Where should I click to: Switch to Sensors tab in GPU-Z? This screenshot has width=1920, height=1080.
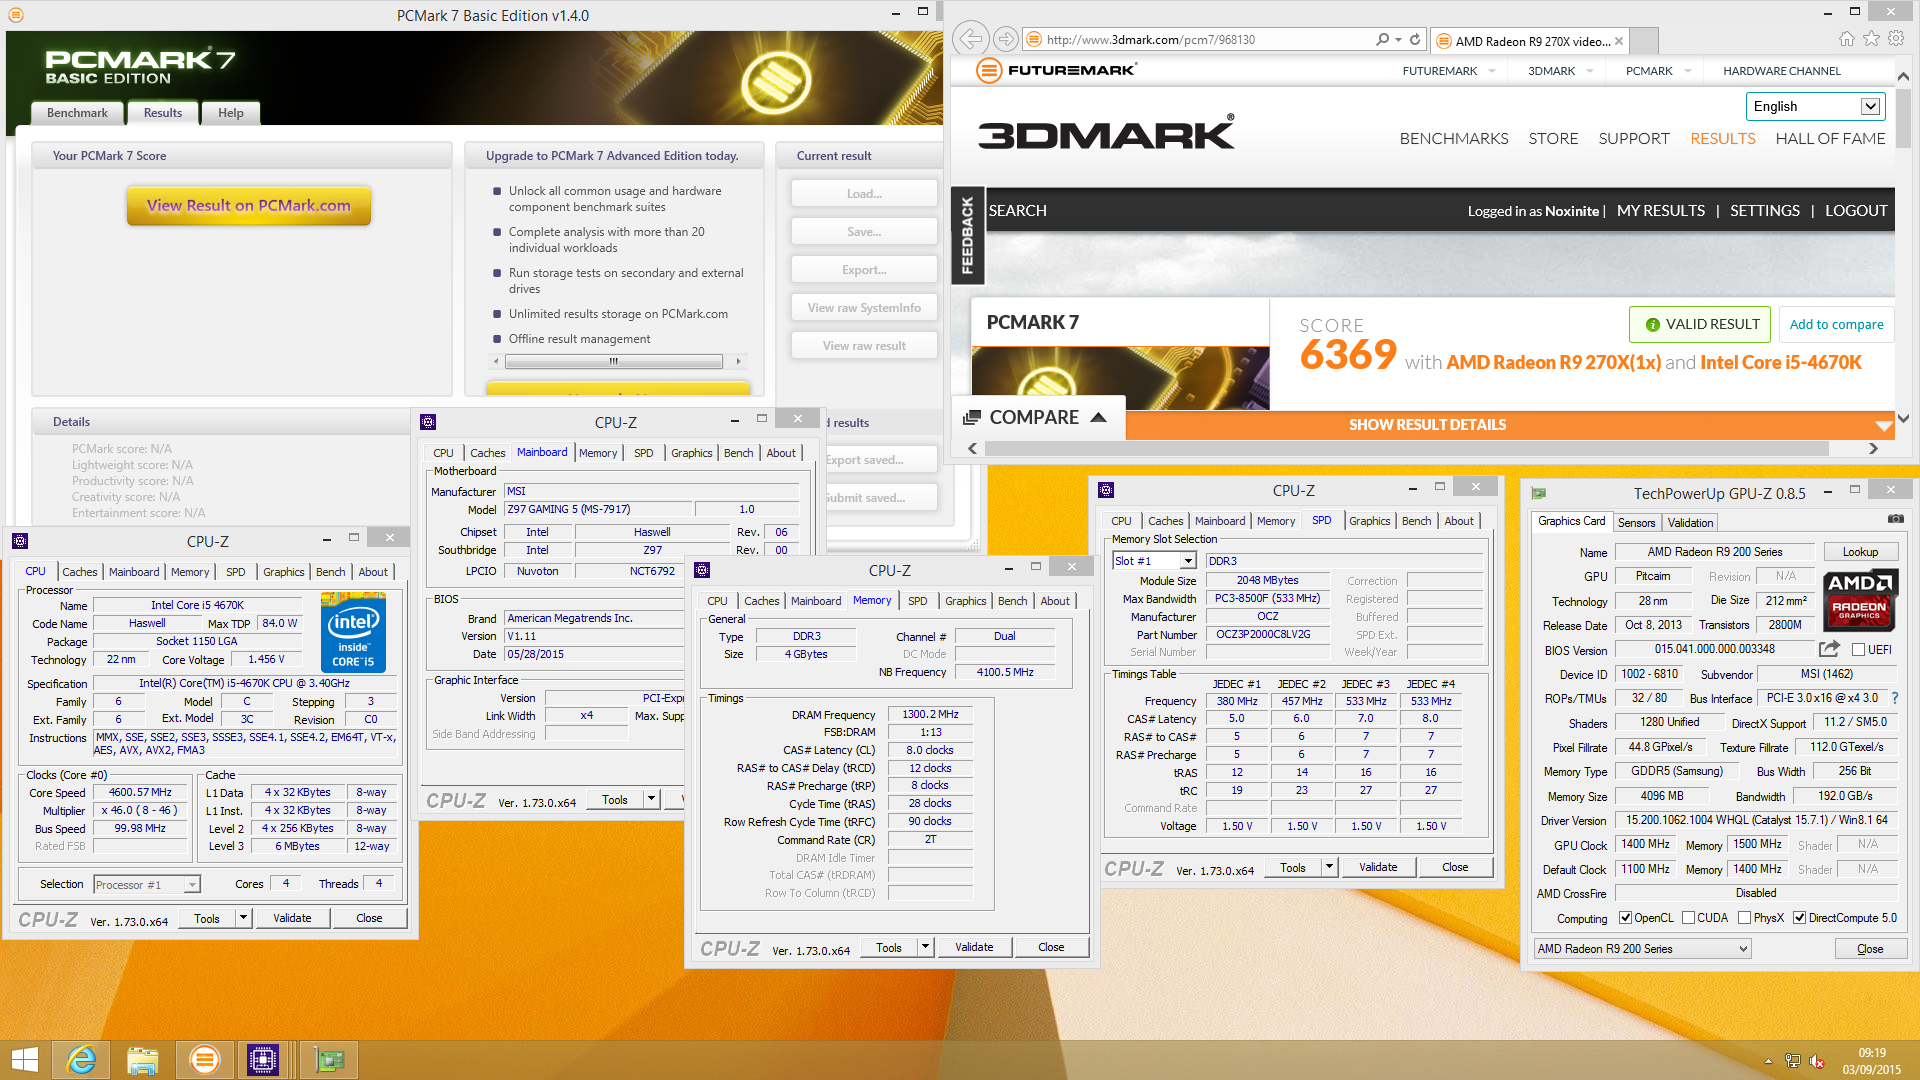click(1636, 522)
